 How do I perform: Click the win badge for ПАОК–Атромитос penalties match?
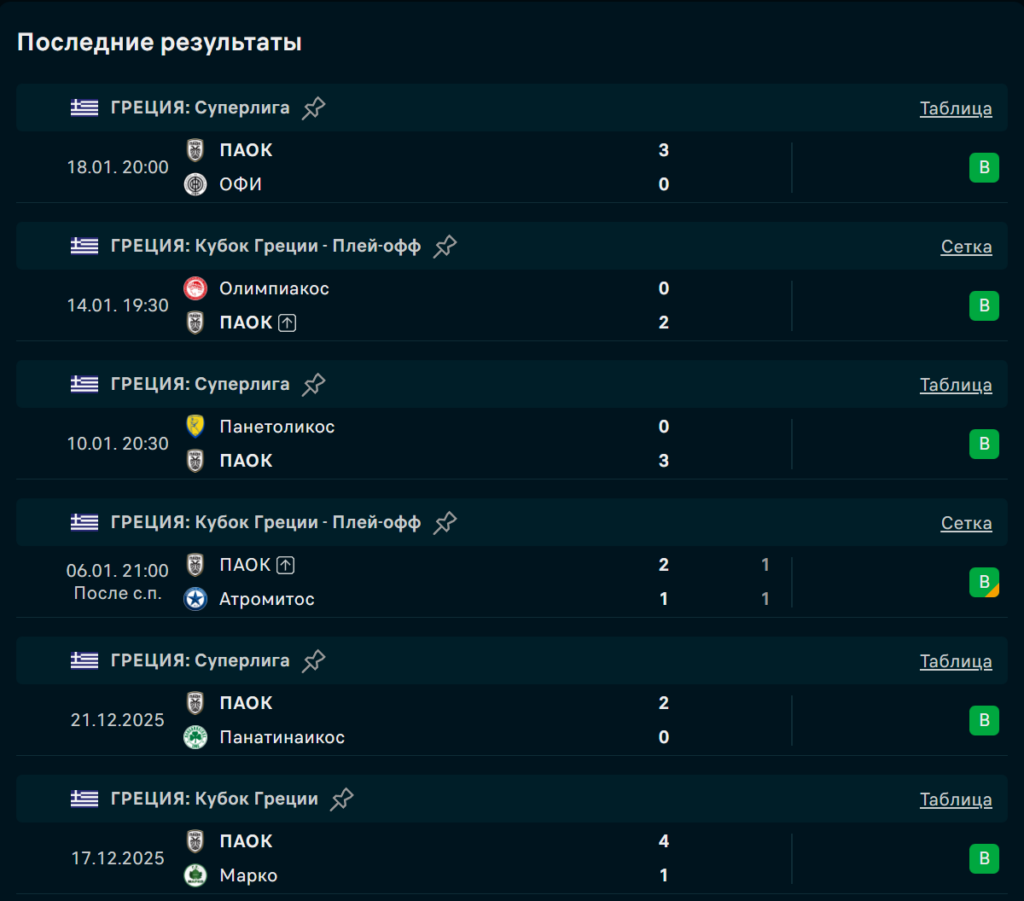(x=983, y=582)
